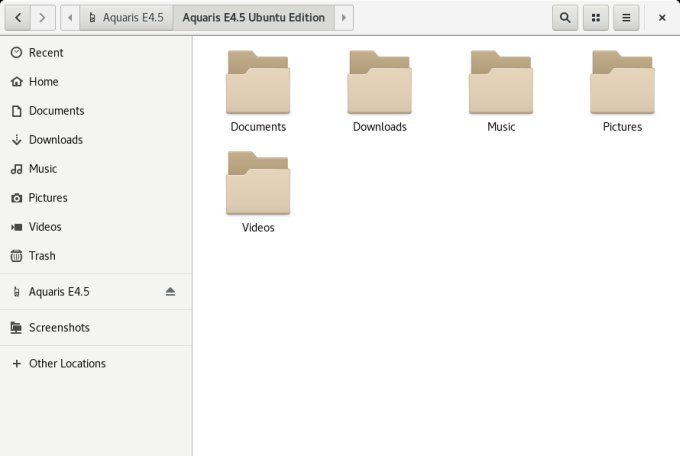Click the camera icon beside Pictures
Viewport: 680px width, 456px height.
click(16, 198)
